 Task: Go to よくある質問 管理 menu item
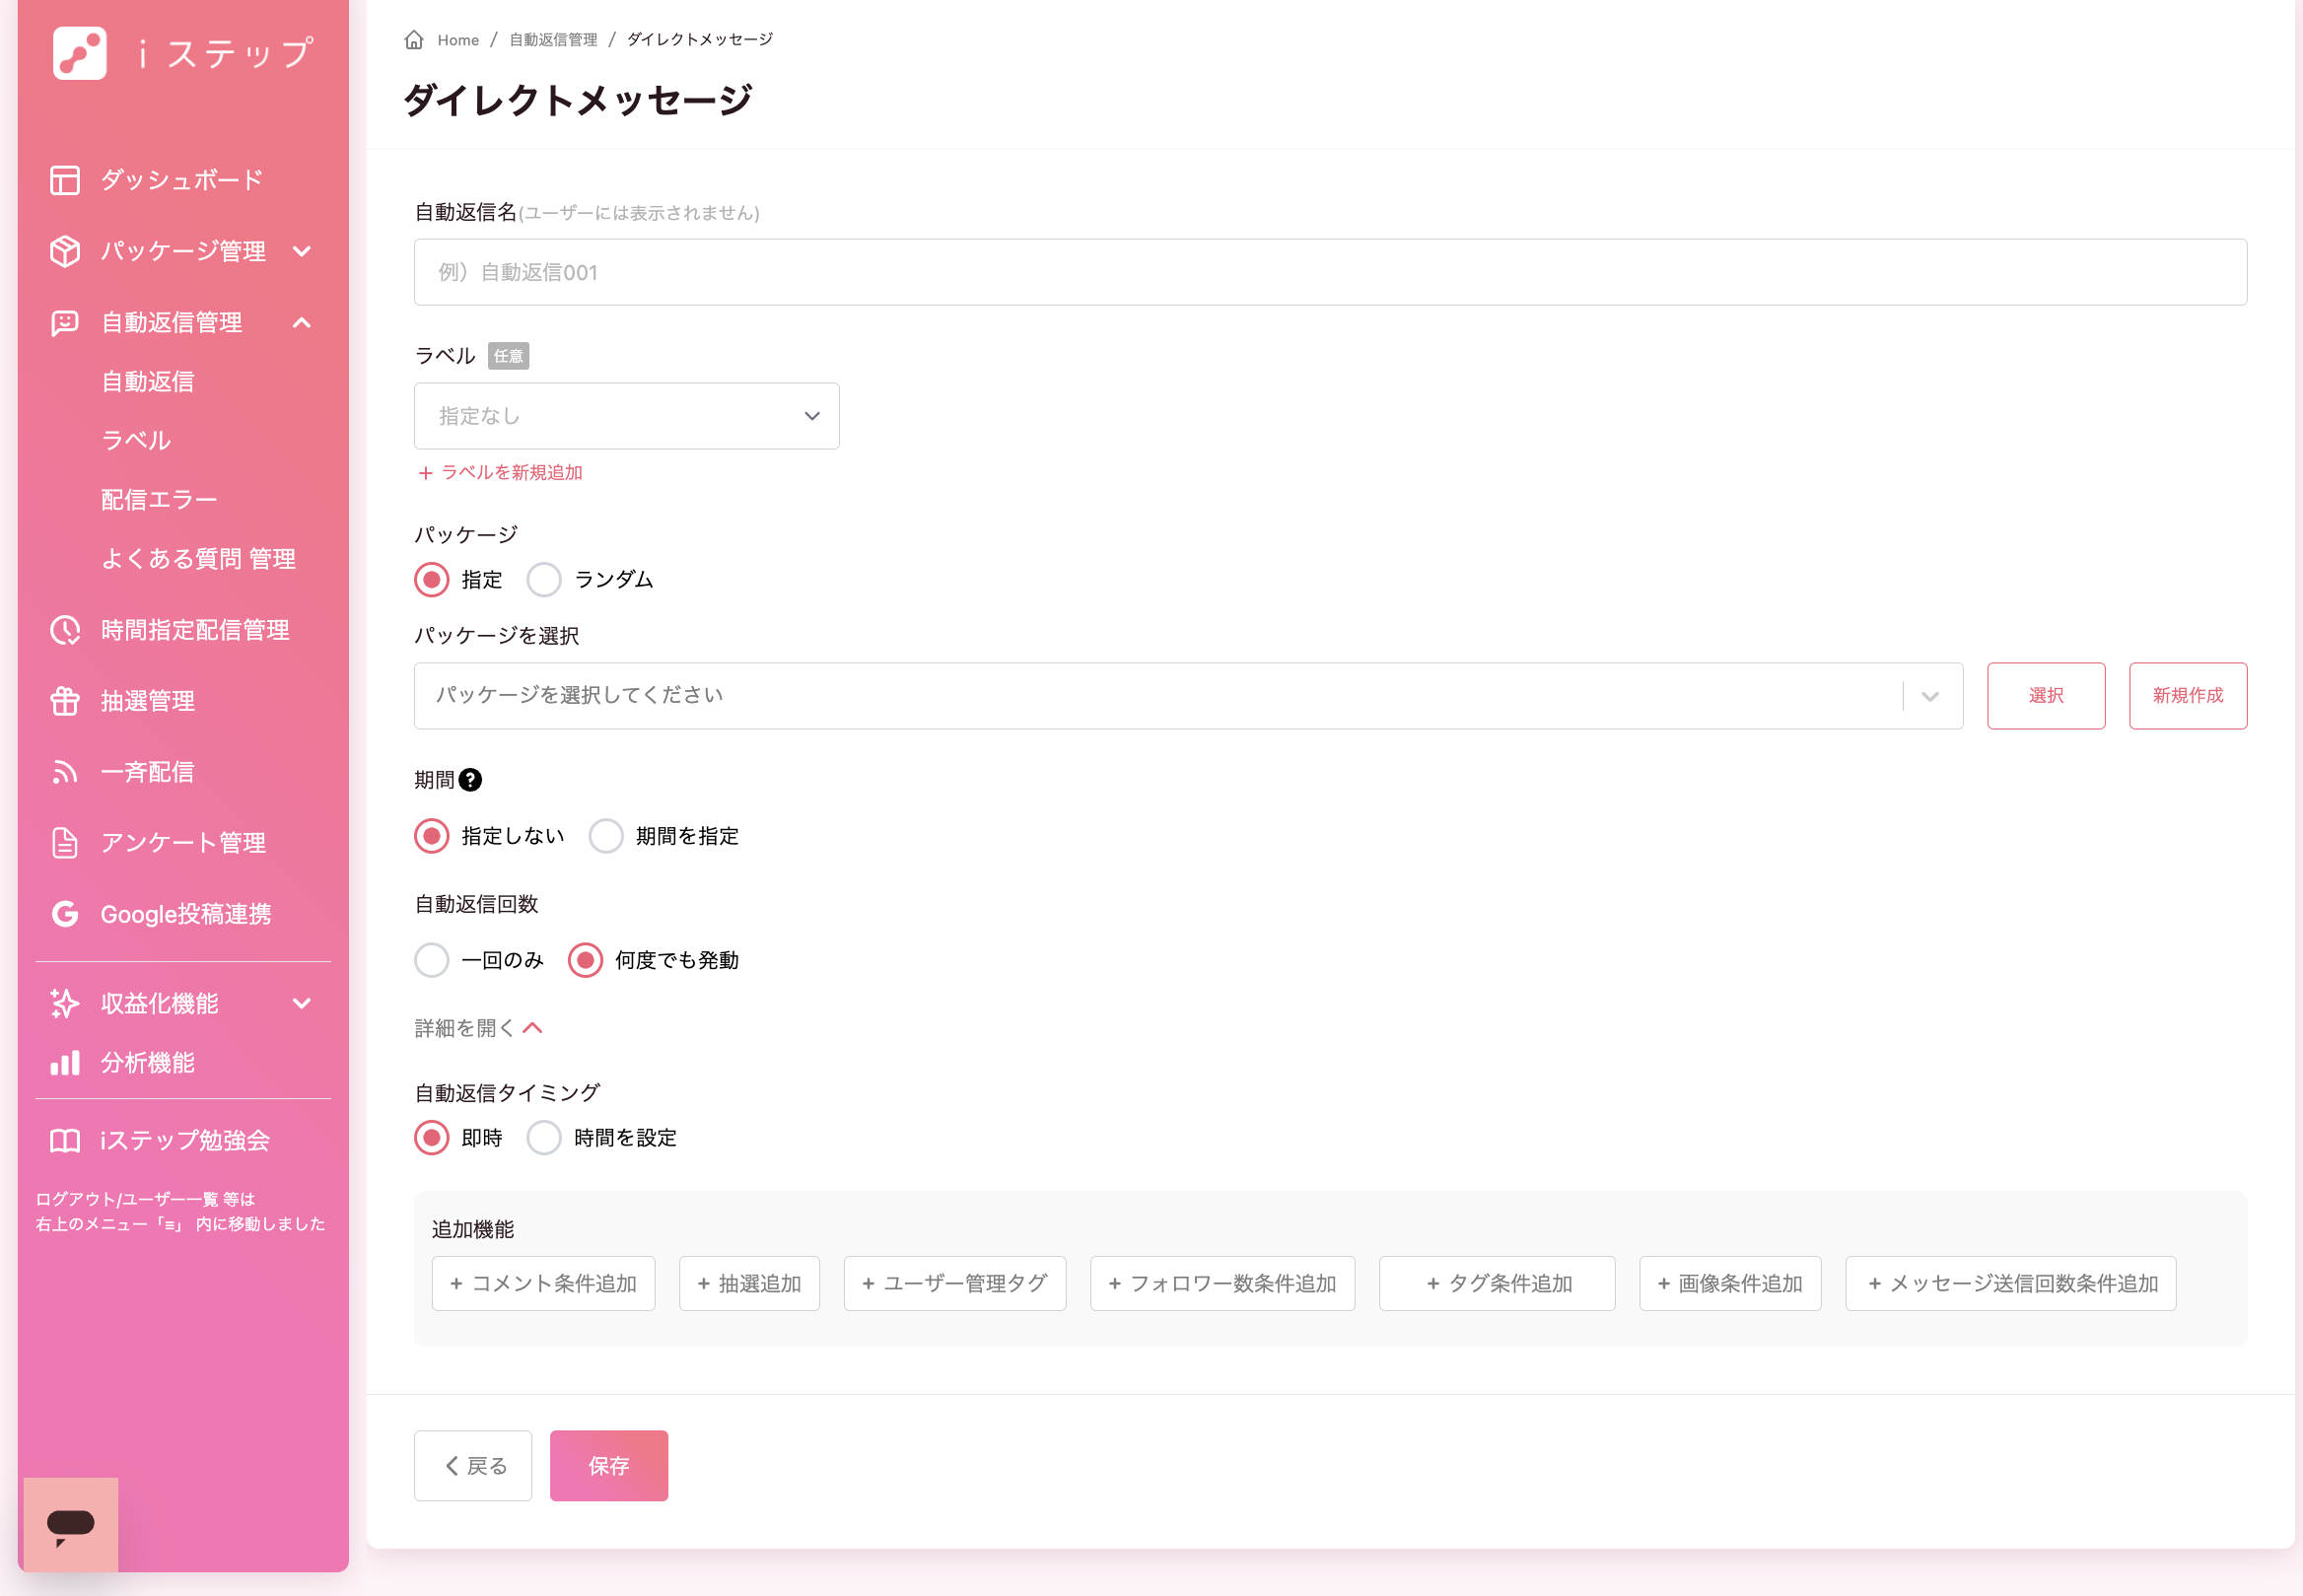pos(198,559)
